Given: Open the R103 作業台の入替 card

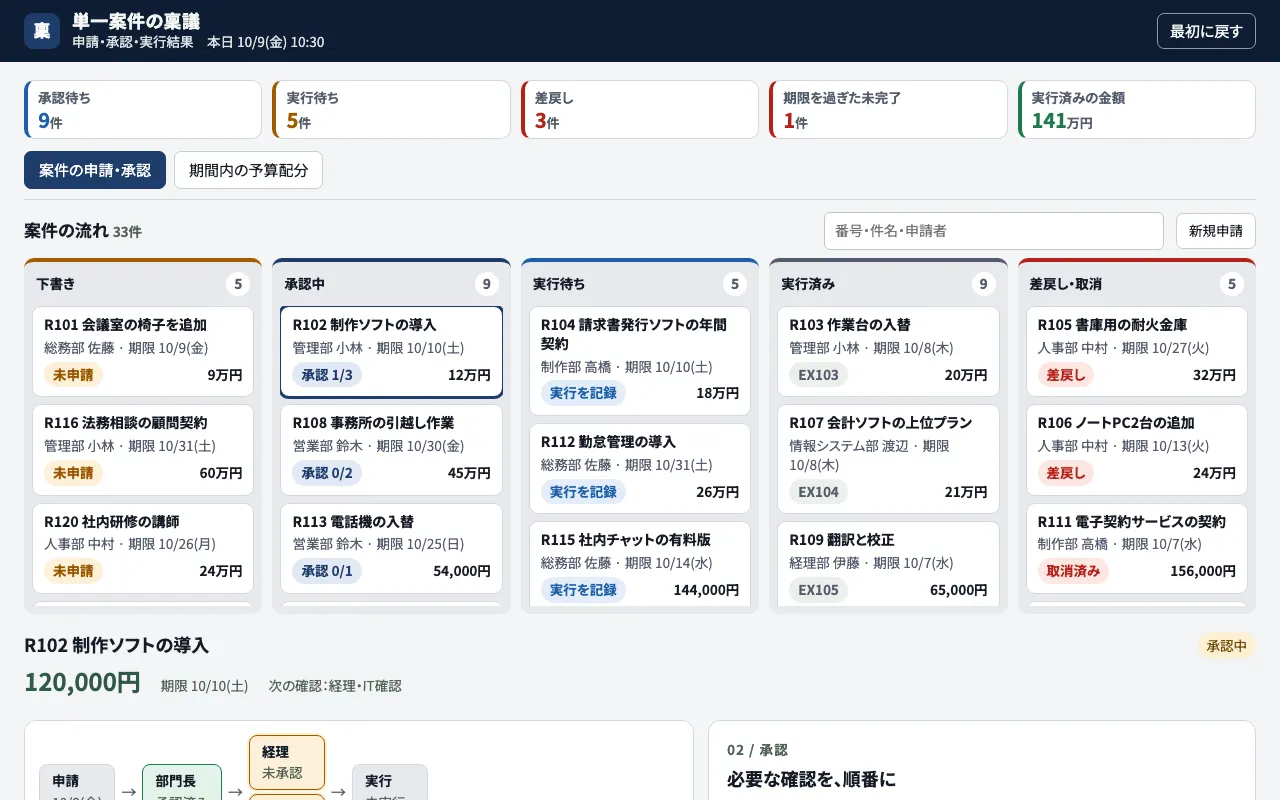Looking at the screenshot, I should [x=888, y=352].
